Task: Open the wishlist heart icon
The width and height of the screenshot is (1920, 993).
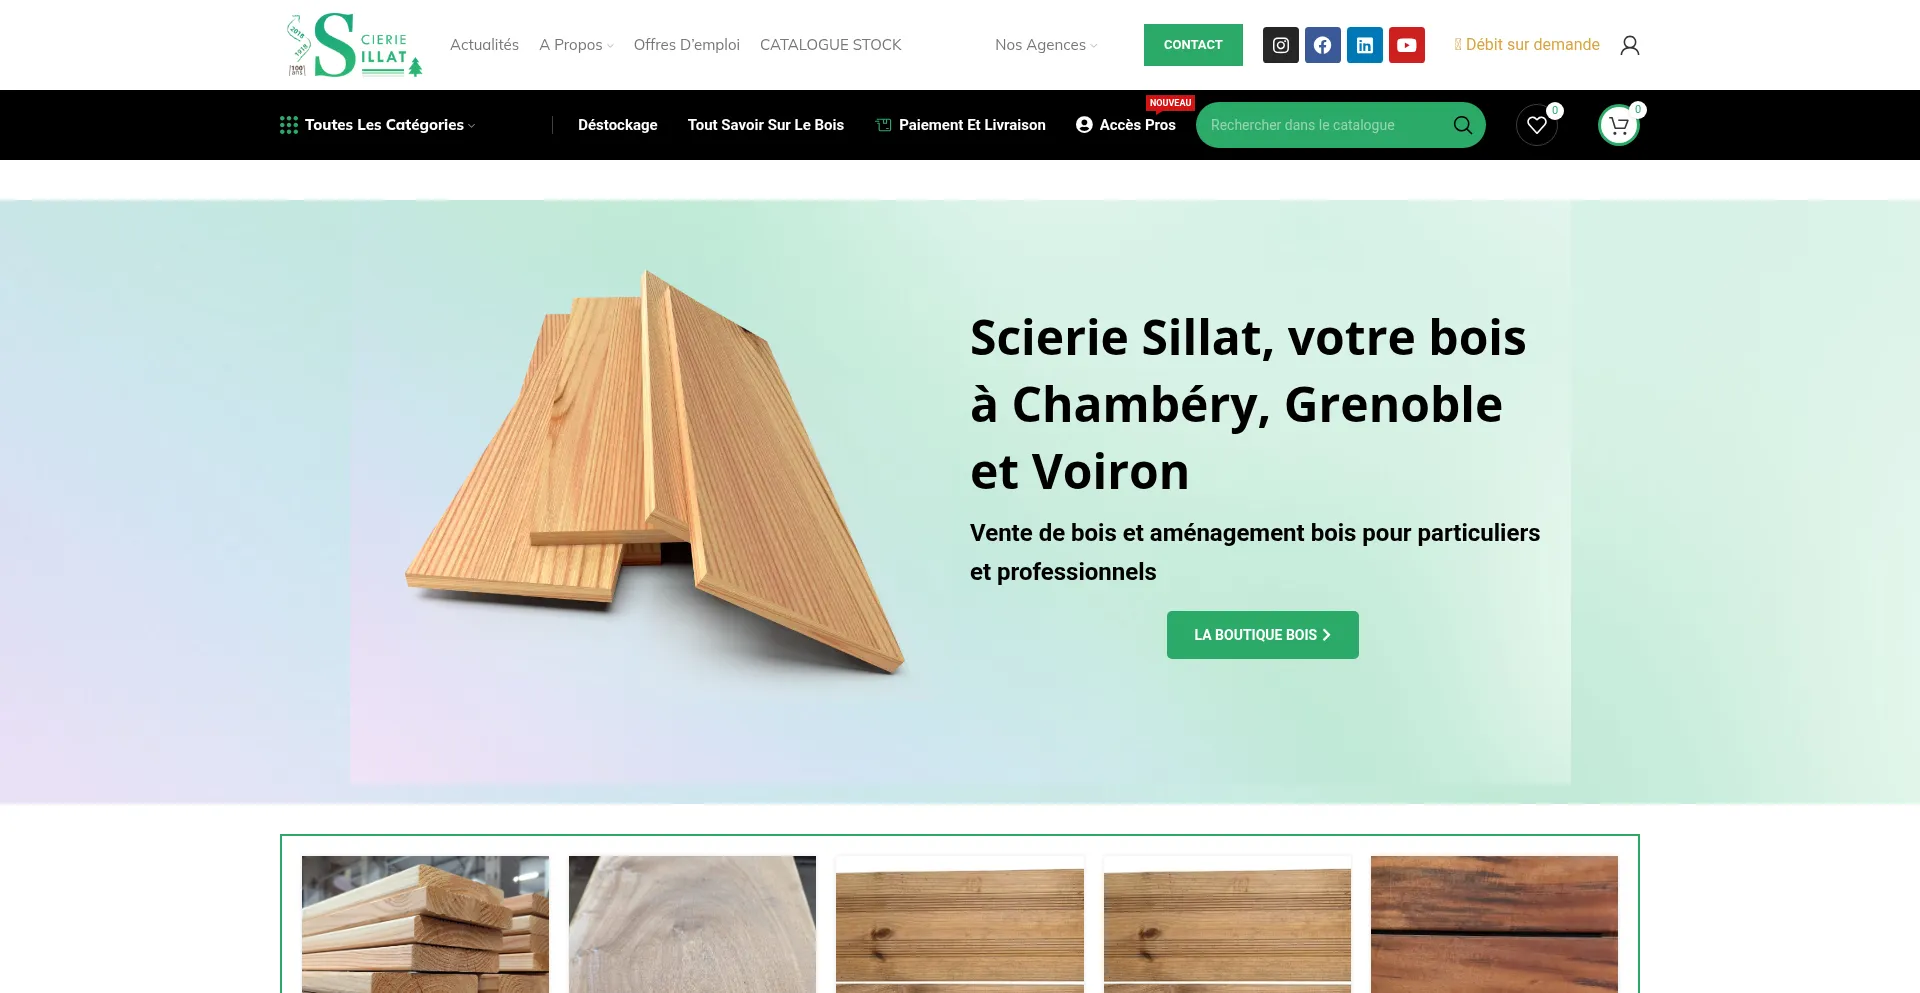Action: pyautogui.click(x=1537, y=125)
